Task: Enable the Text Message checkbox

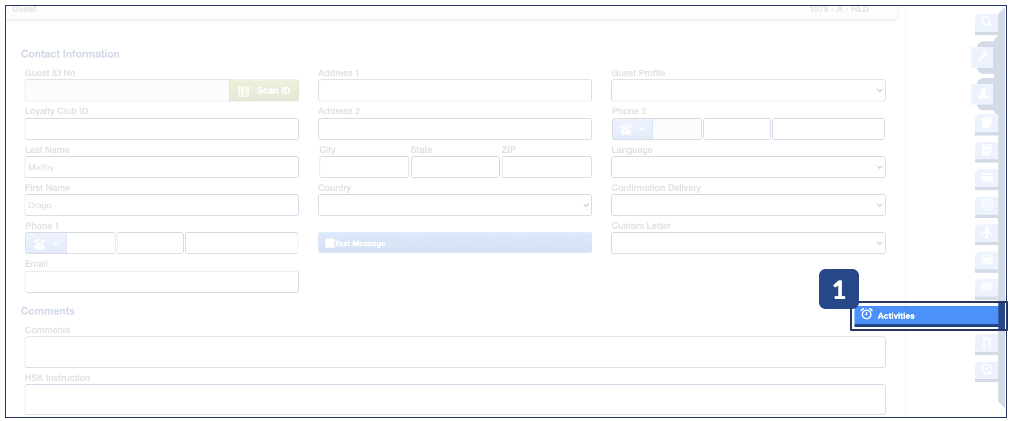Action: click(x=330, y=243)
